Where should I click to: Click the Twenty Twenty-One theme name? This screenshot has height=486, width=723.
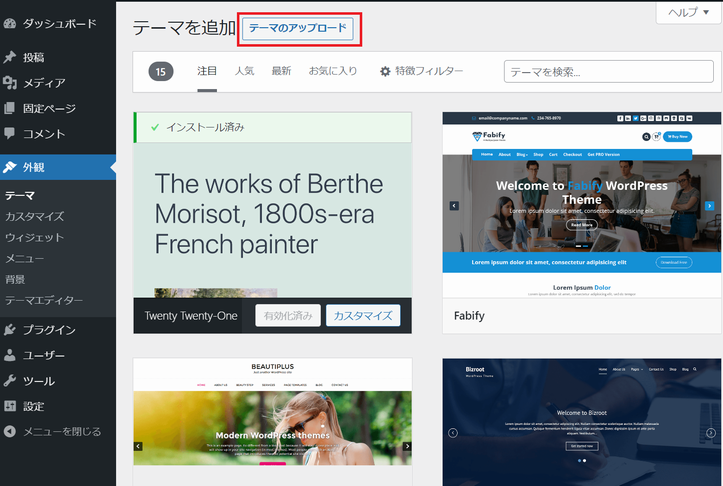tap(190, 316)
